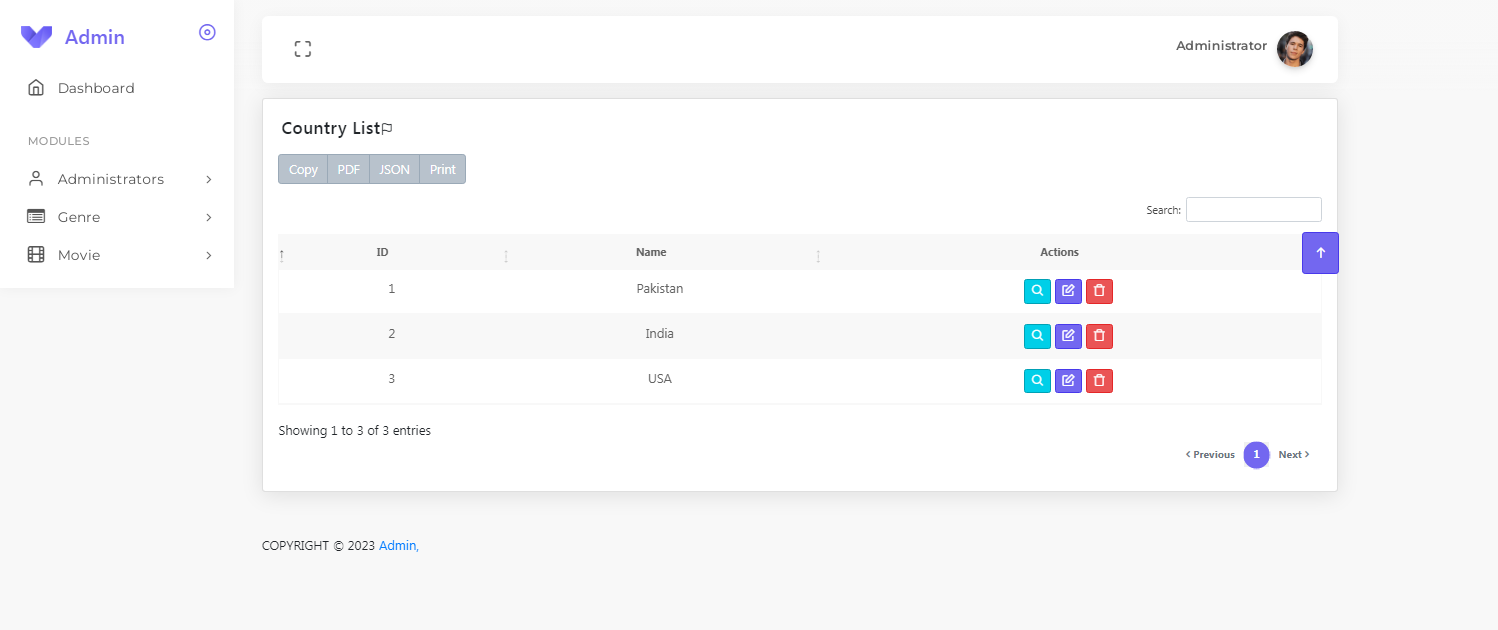Image resolution: width=1498 pixels, height=630 pixels.
Task: Delete the USA country record
Action: [x=1099, y=380]
